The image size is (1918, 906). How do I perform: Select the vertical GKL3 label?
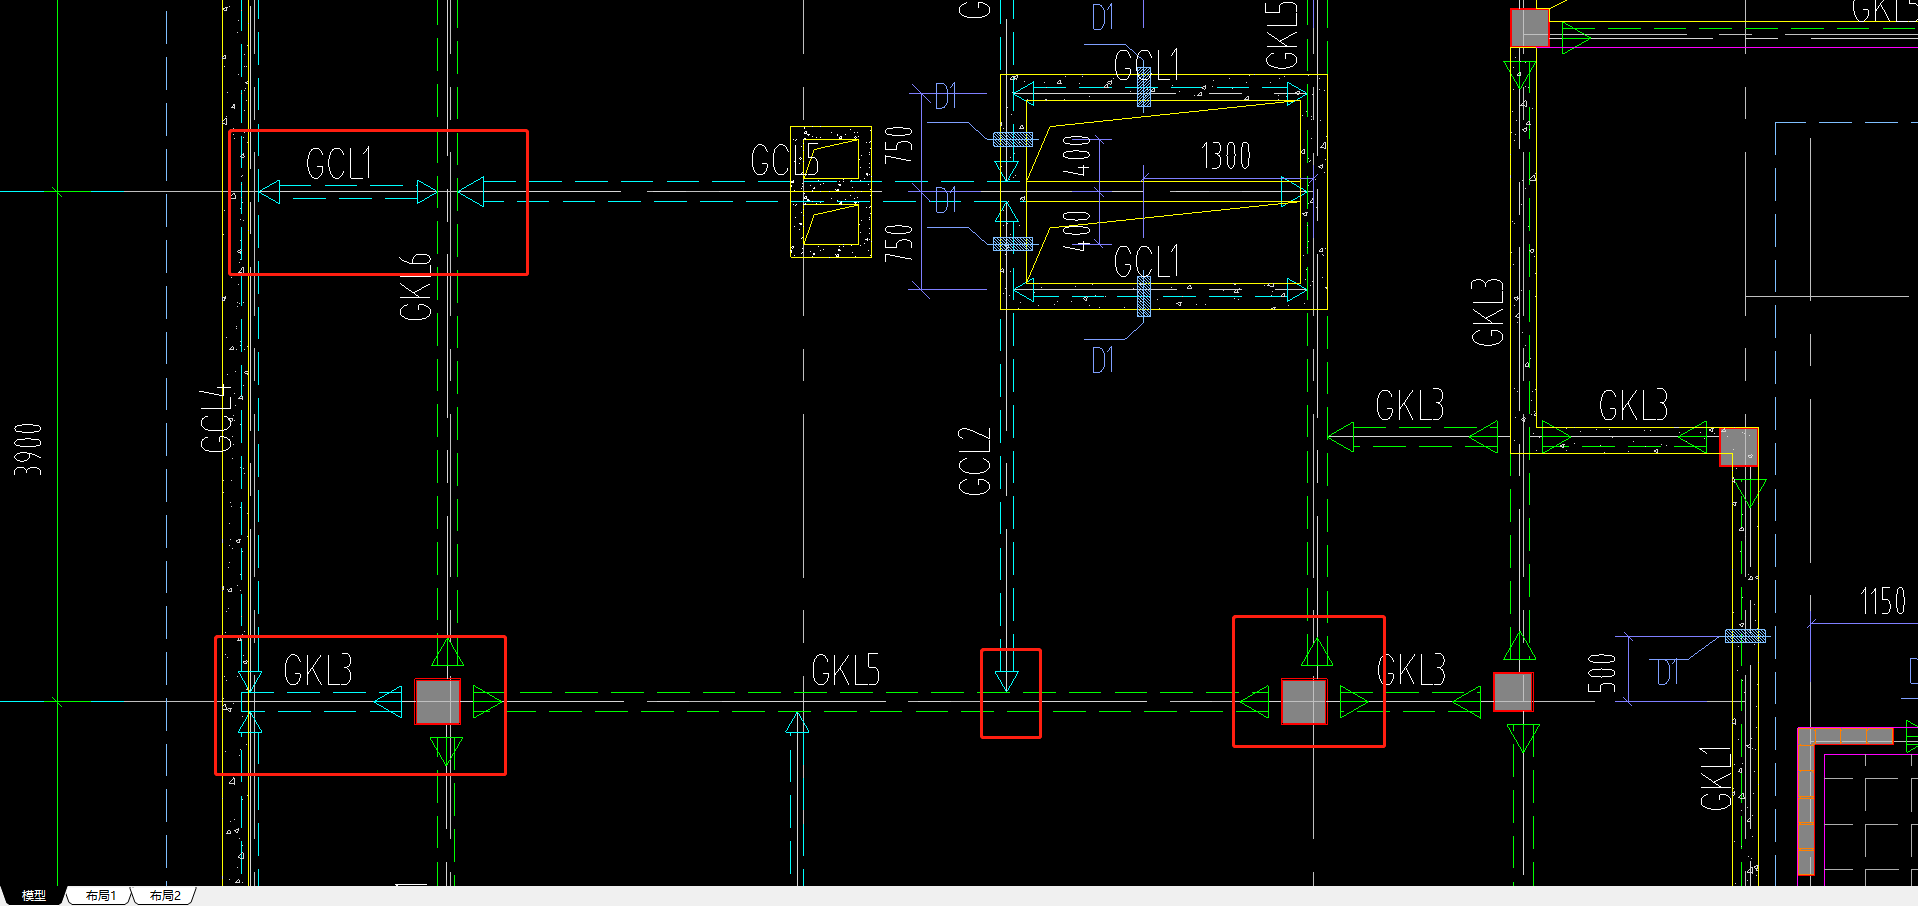(1488, 312)
